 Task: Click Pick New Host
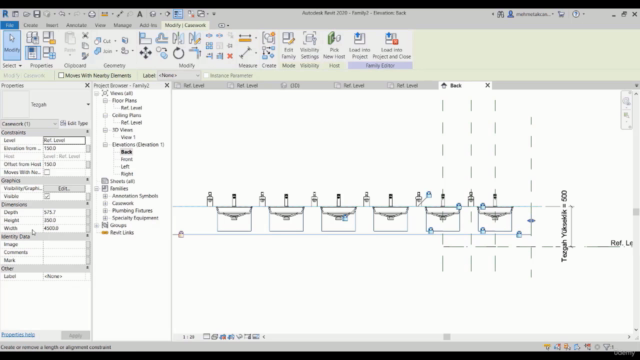coord(334,46)
